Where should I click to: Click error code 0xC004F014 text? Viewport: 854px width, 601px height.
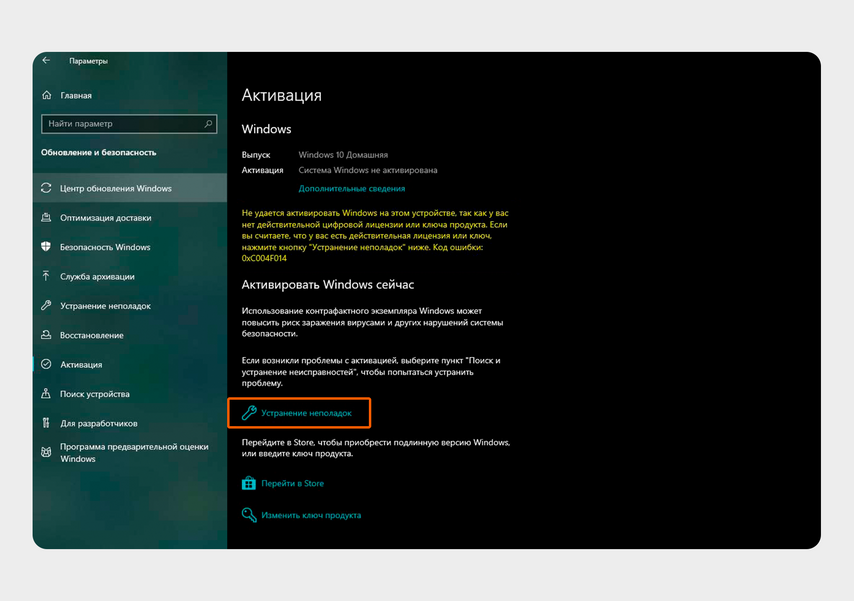(264, 258)
